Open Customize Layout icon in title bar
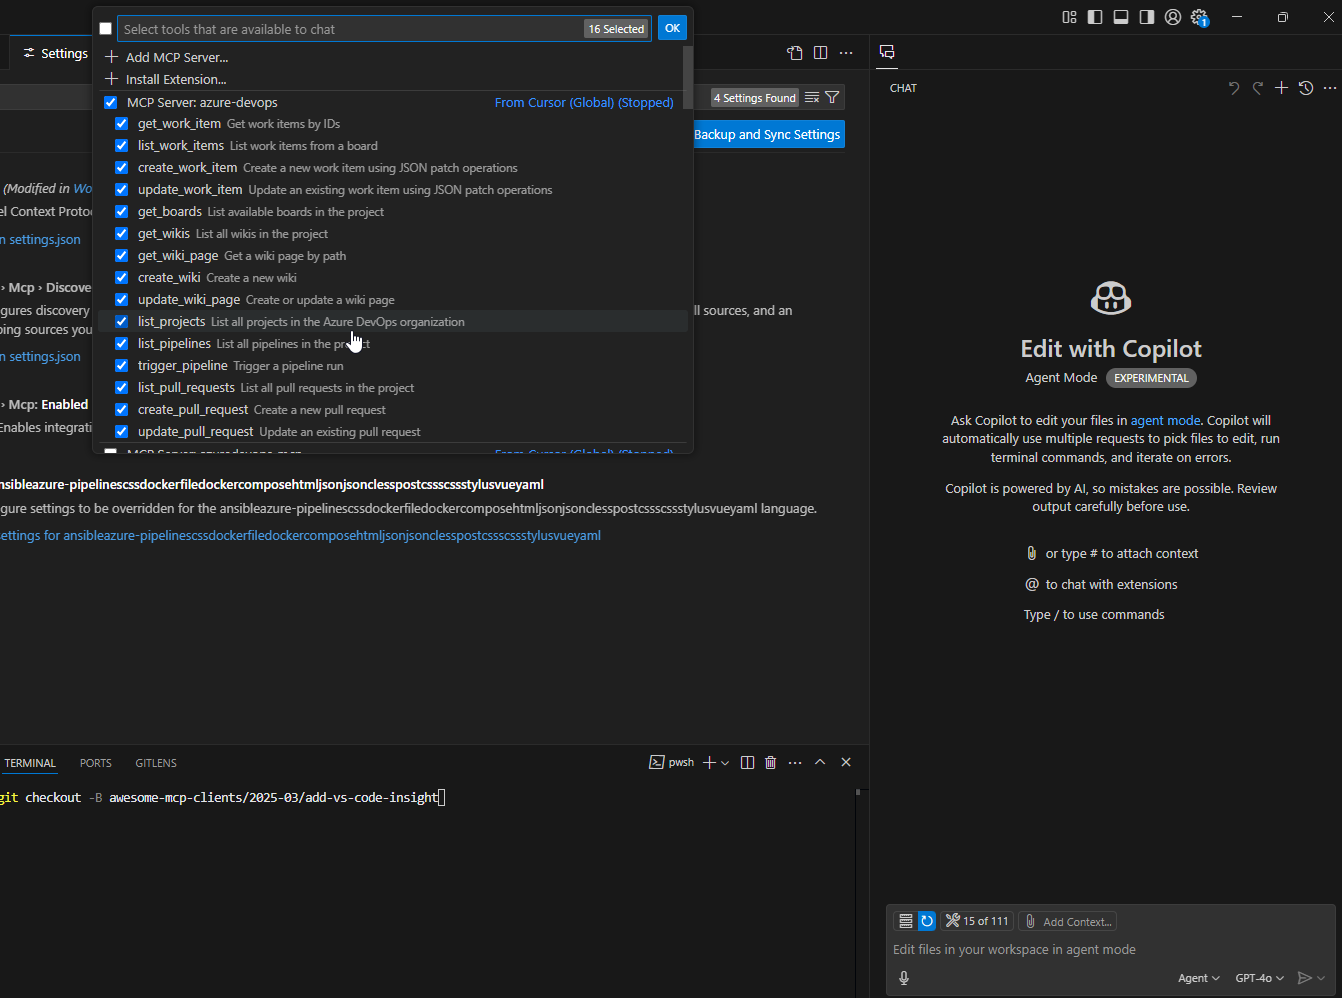The height and width of the screenshot is (998, 1342). pos(1069,17)
